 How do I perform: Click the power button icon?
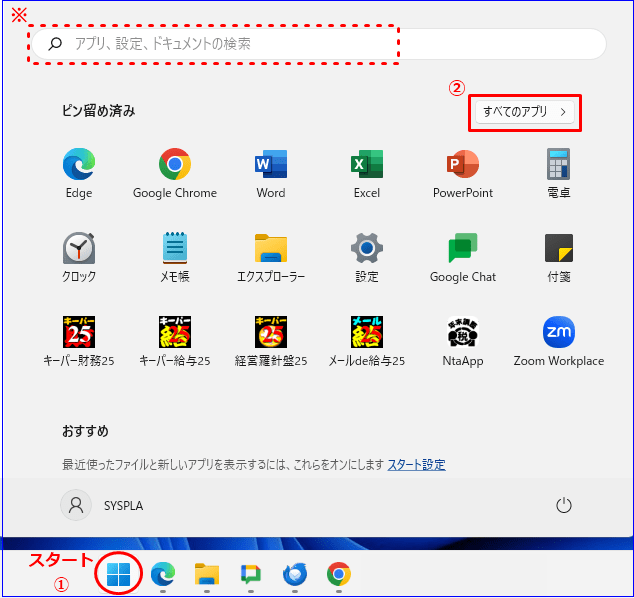click(564, 505)
